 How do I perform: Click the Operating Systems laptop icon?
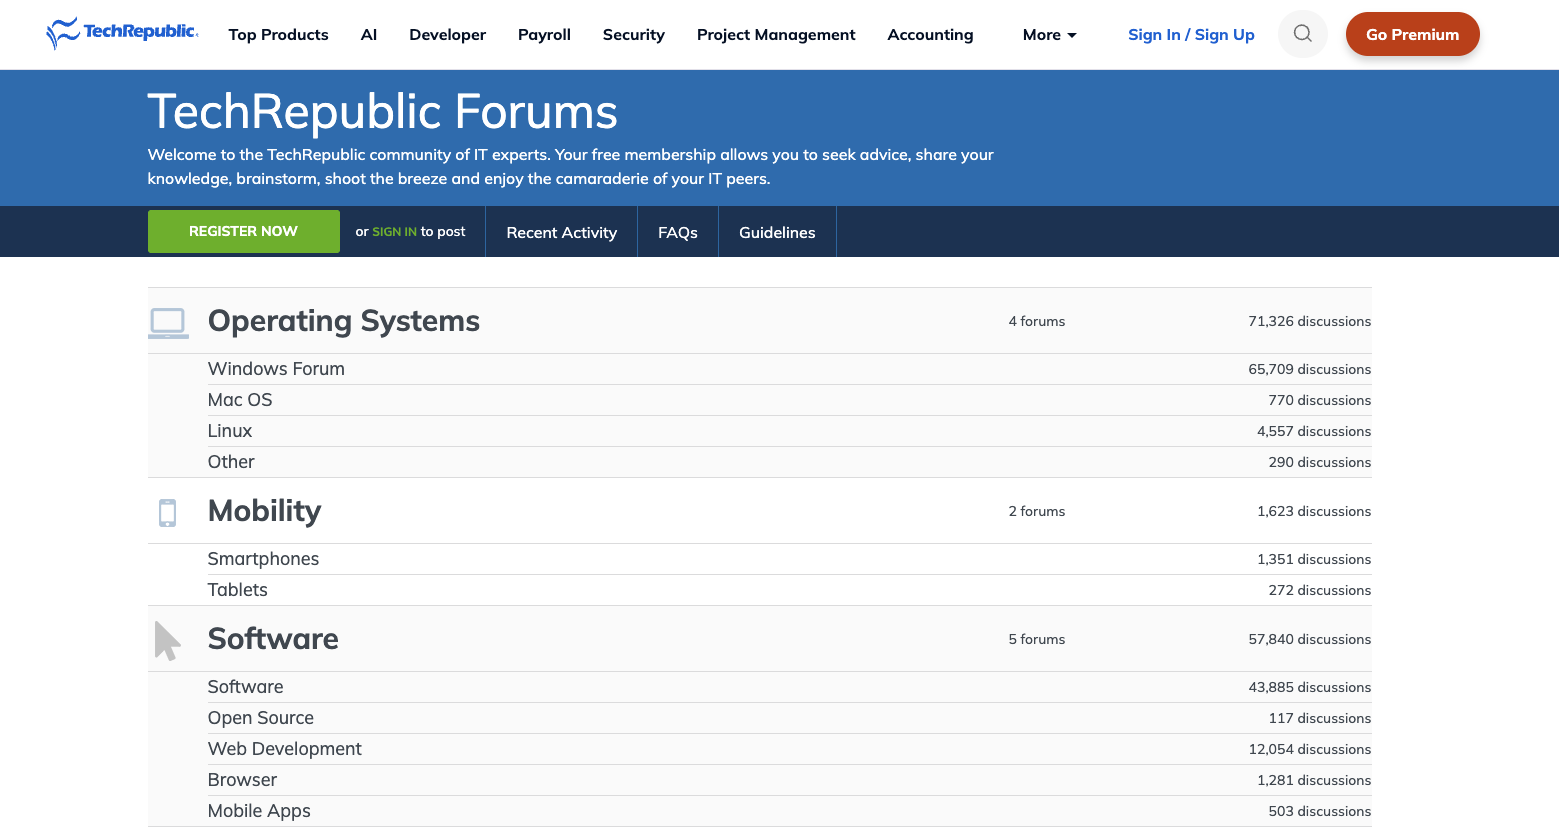click(x=168, y=323)
